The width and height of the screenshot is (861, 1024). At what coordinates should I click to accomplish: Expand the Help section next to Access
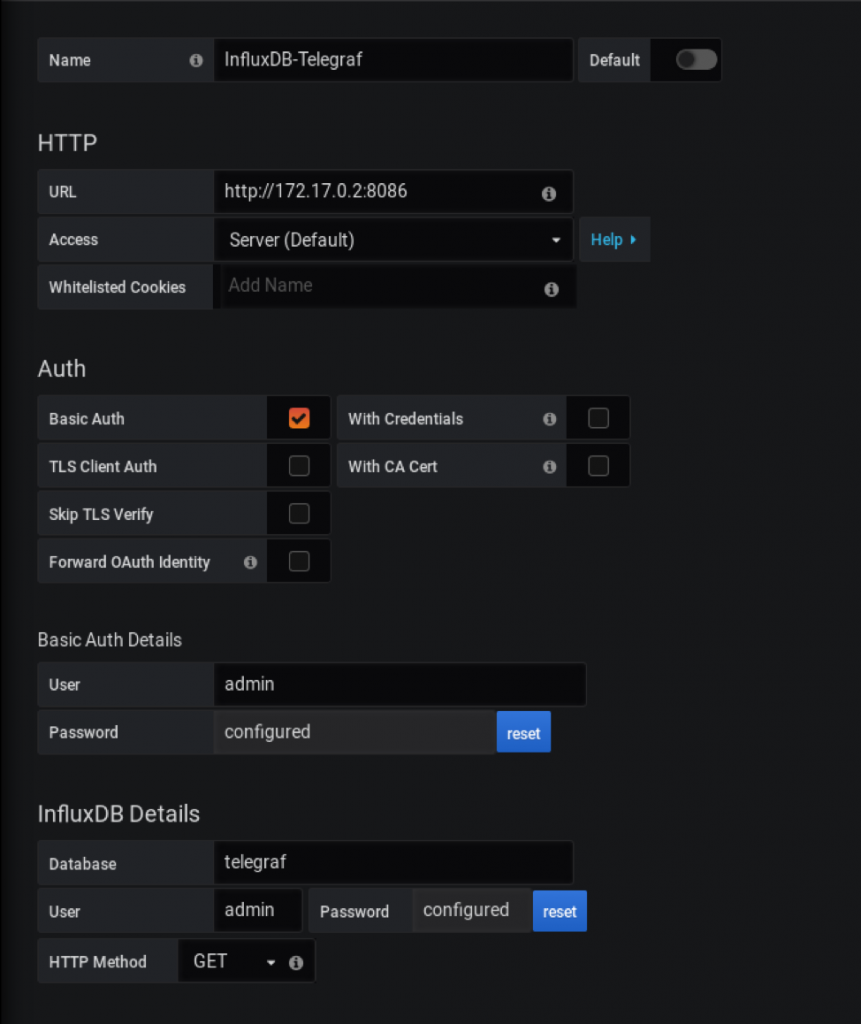click(x=614, y=240)
